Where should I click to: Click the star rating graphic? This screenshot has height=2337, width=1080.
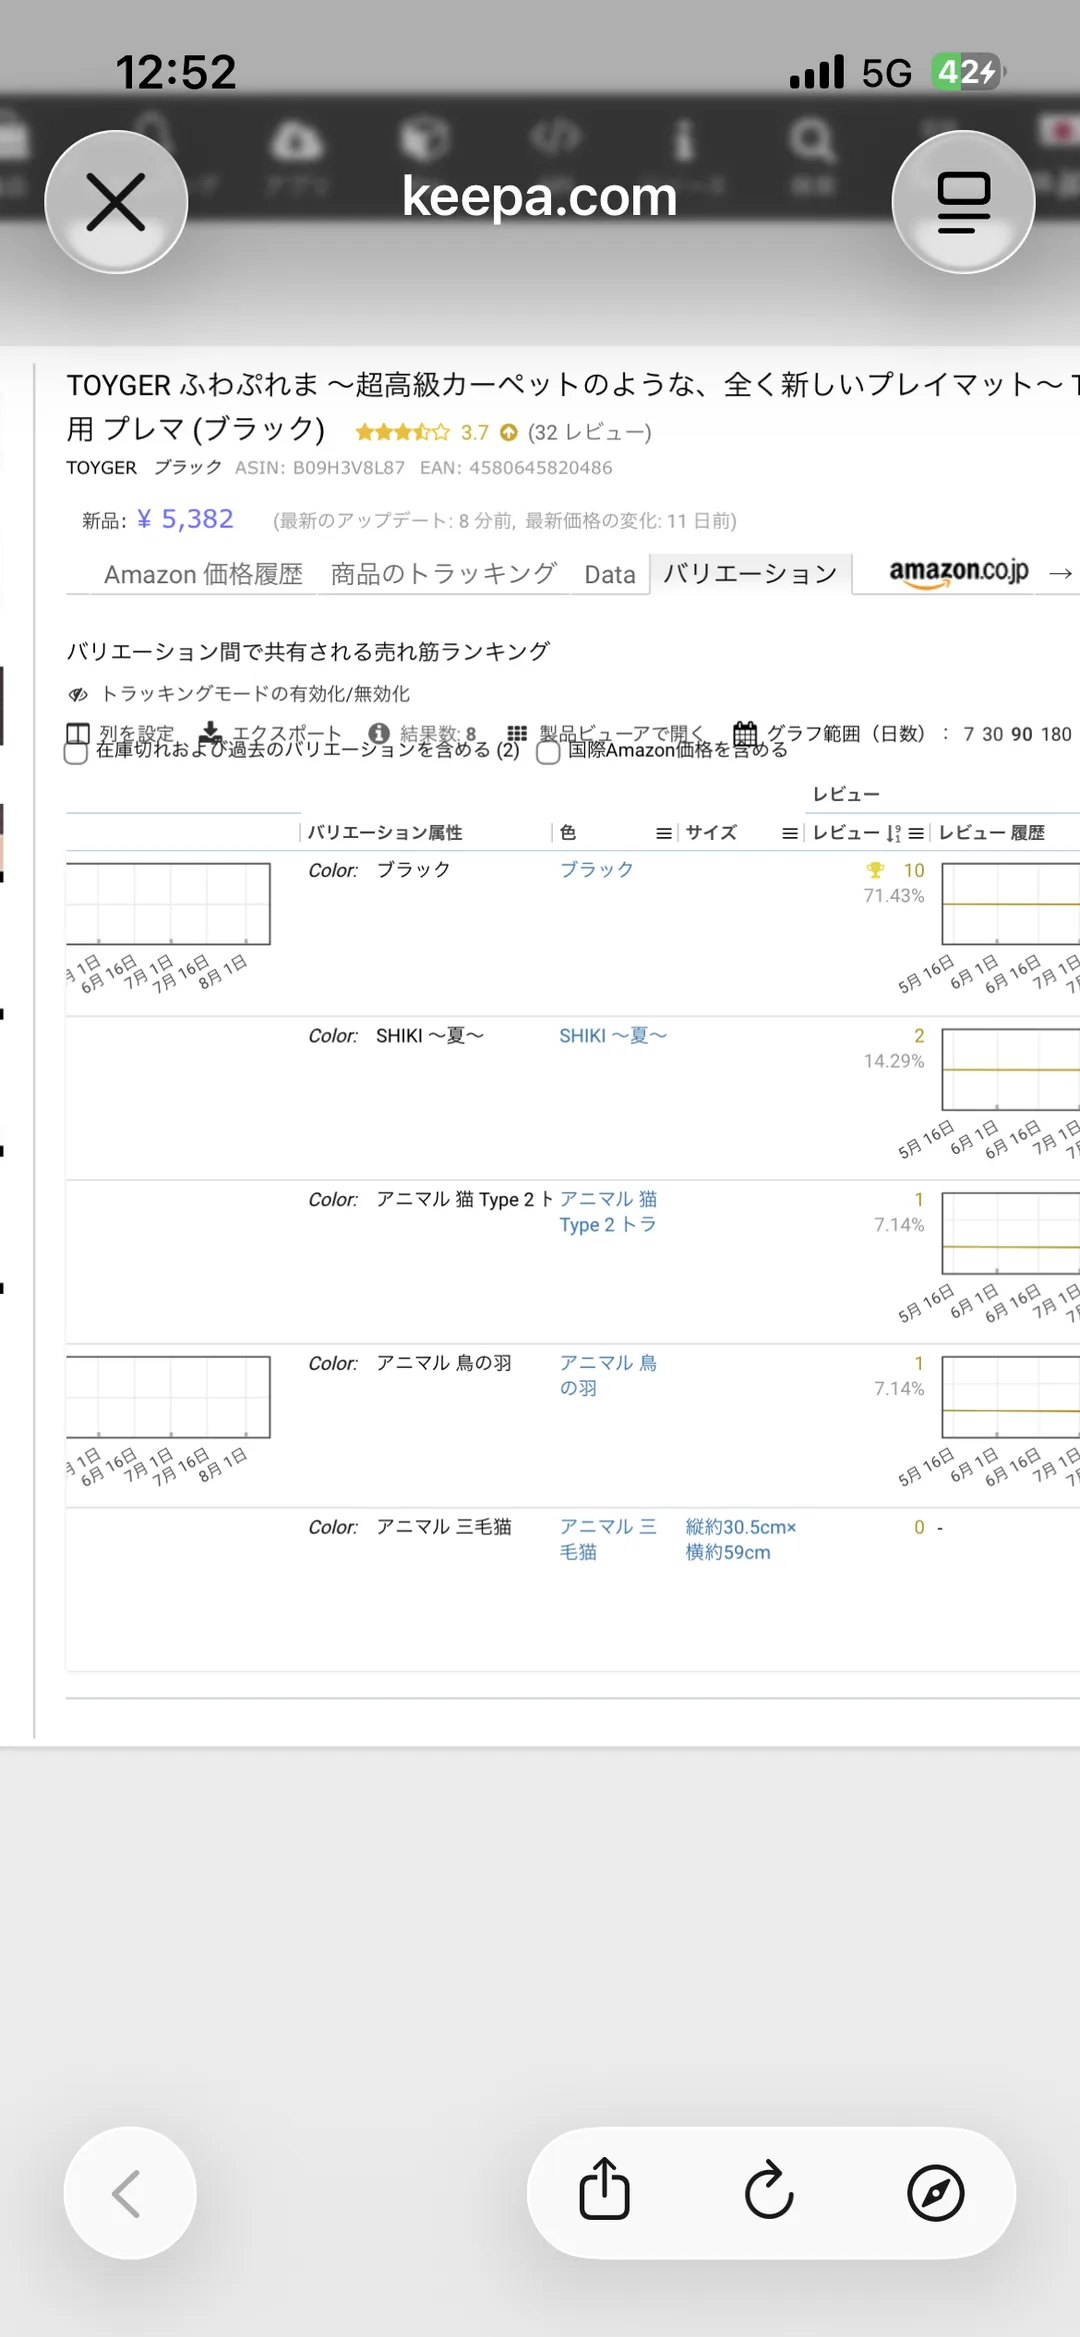(402, 432)
